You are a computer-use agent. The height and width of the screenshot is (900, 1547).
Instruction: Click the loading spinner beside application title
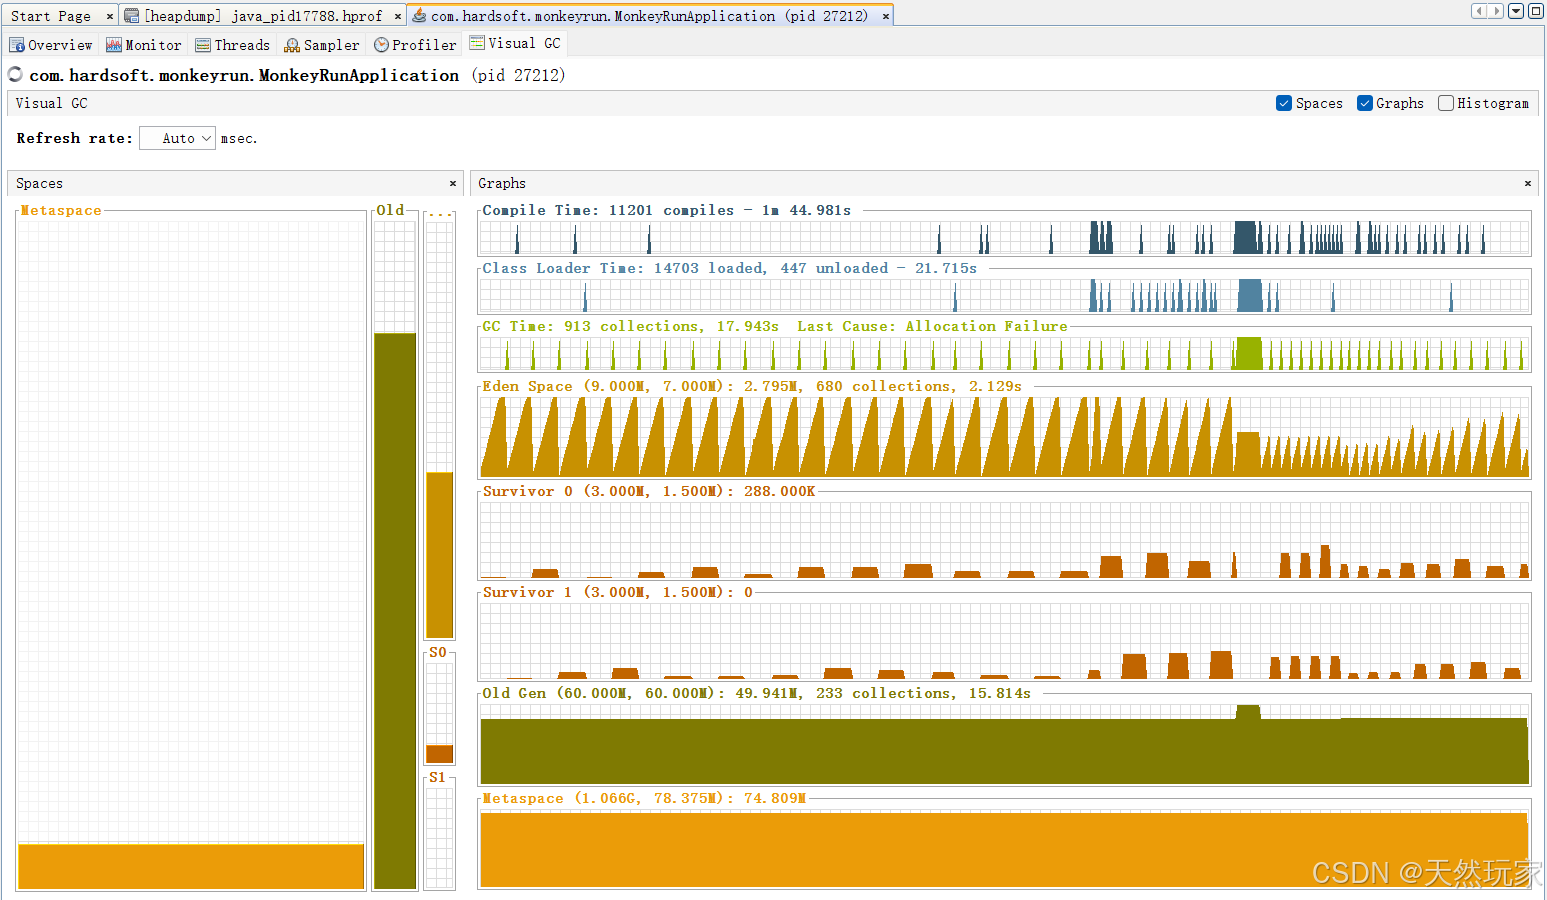pyautogui.click(x=15, y=74)
